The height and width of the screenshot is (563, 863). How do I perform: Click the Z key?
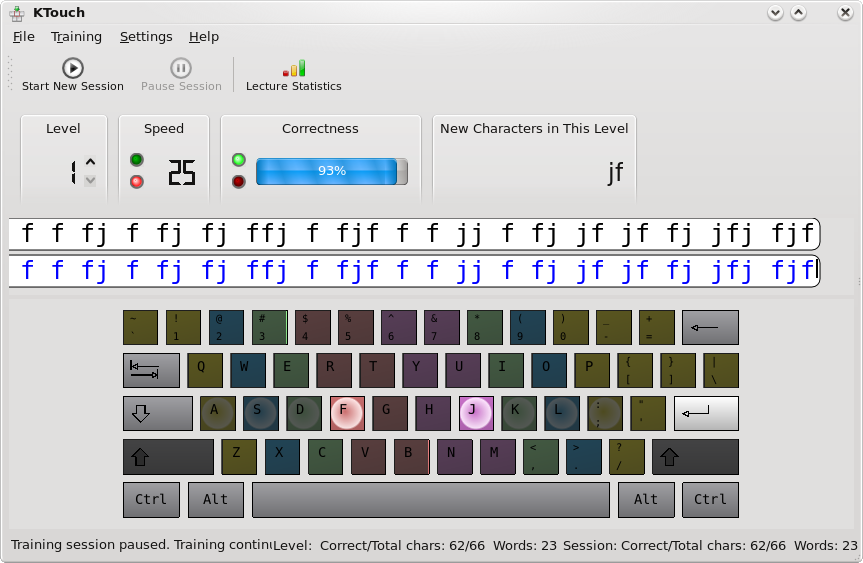[x=239, y=456]
